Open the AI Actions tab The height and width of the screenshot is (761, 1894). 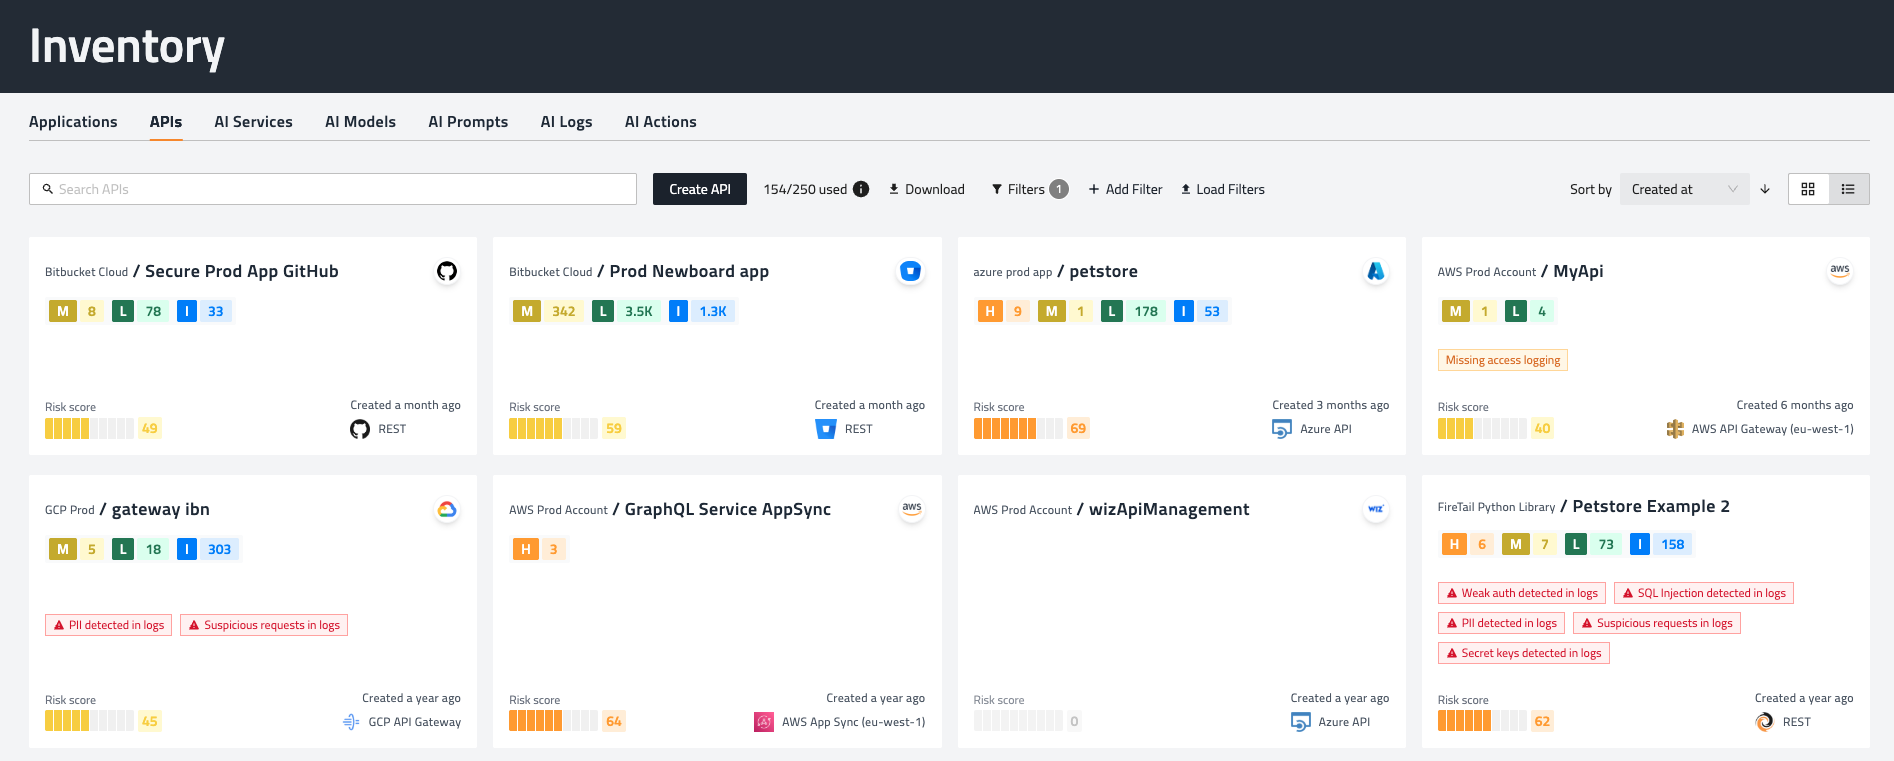coord(660,122)
